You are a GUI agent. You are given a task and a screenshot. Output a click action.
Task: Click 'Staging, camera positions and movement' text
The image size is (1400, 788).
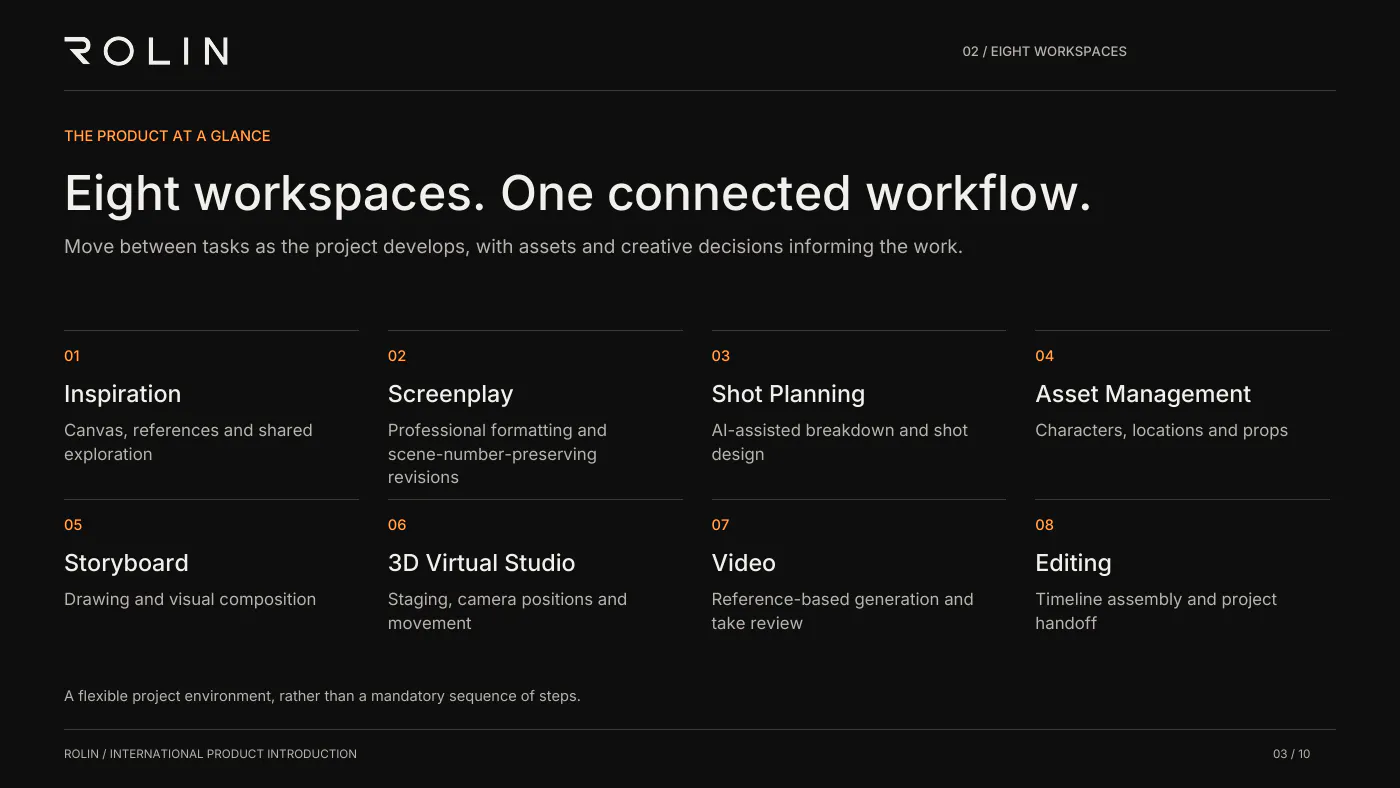coord(507,611)
